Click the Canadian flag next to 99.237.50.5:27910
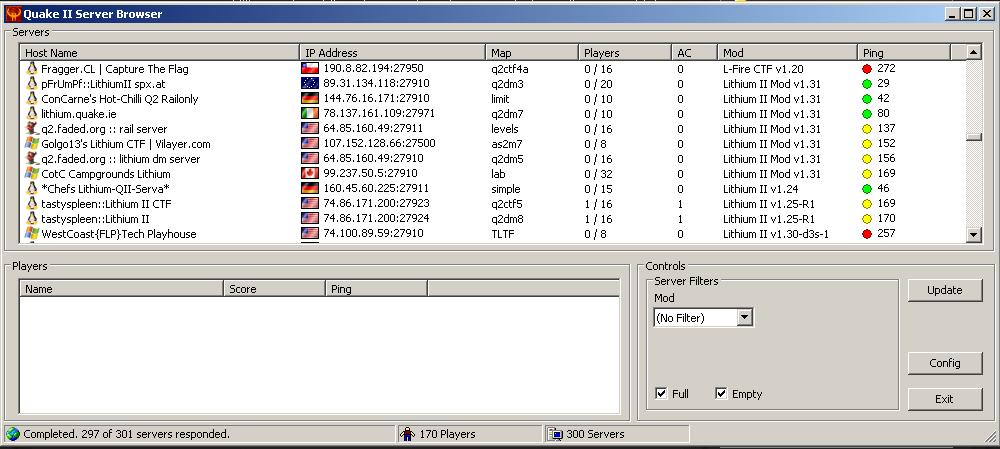 pyautogui.click(x=310, y=174)
